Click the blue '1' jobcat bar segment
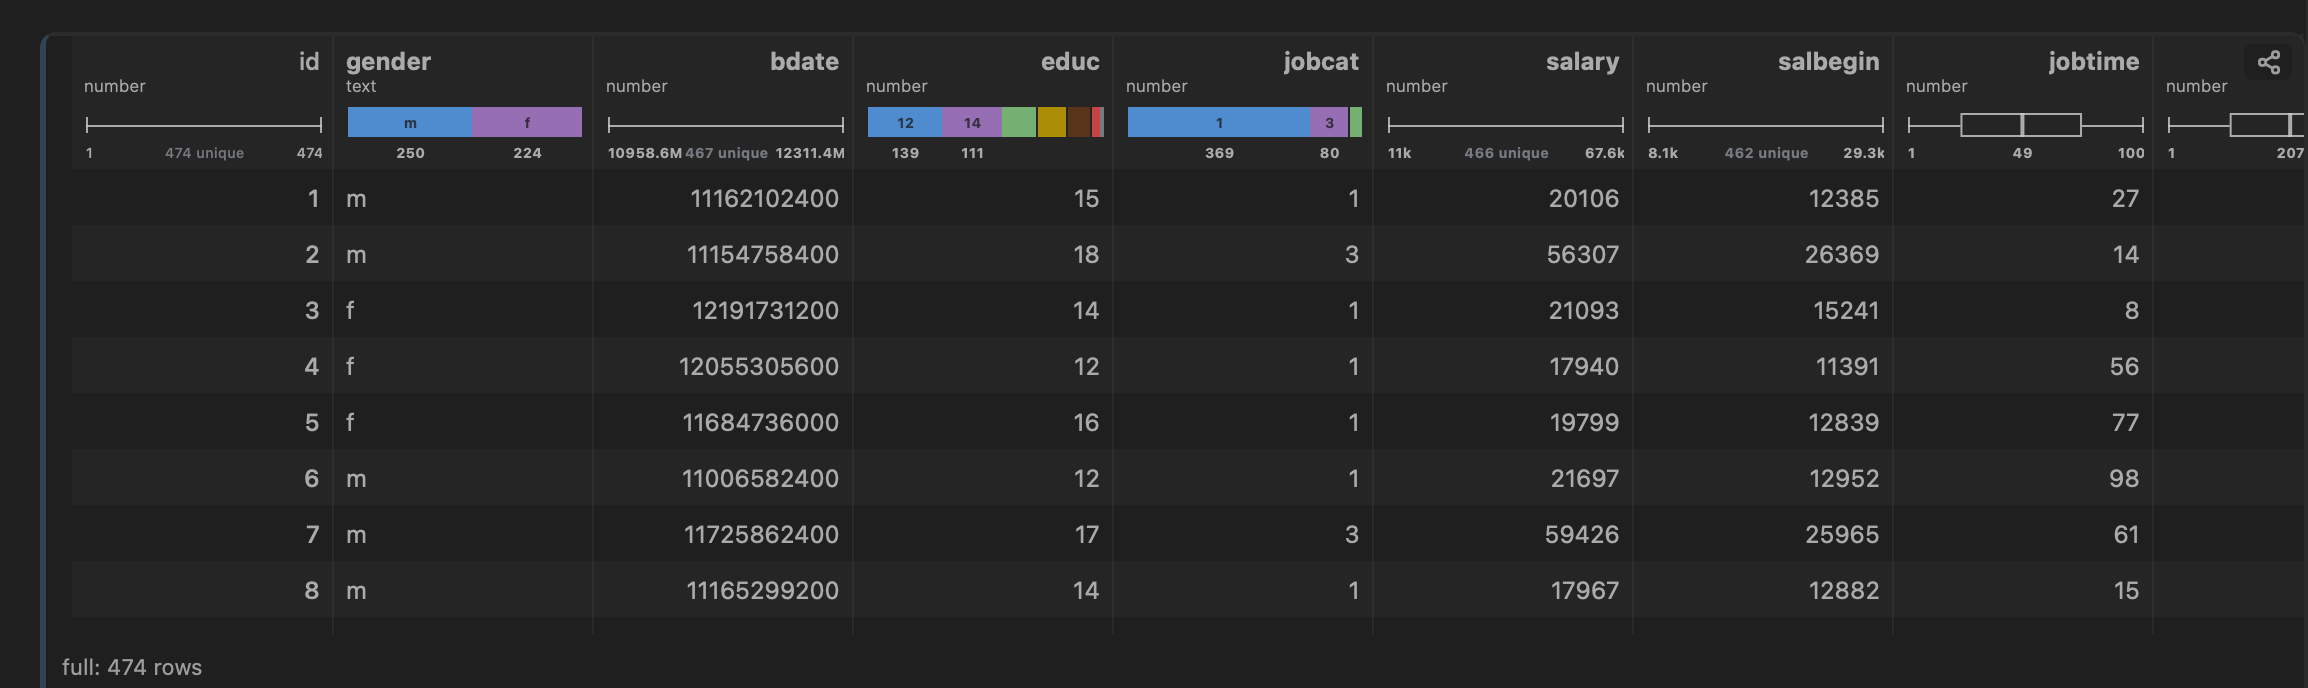The width and height of the screenshot is (2308, 688). point(1219,122)
